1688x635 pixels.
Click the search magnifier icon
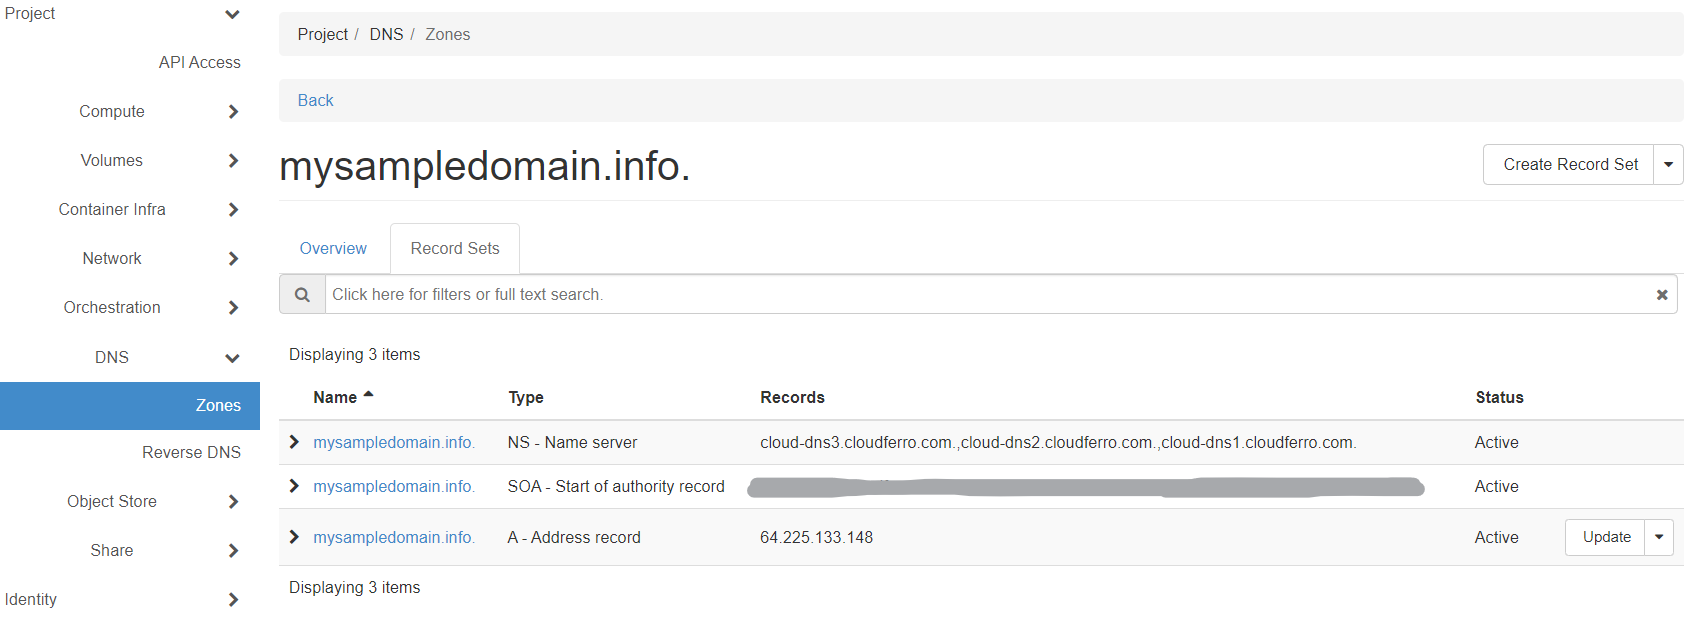[302, 295]
